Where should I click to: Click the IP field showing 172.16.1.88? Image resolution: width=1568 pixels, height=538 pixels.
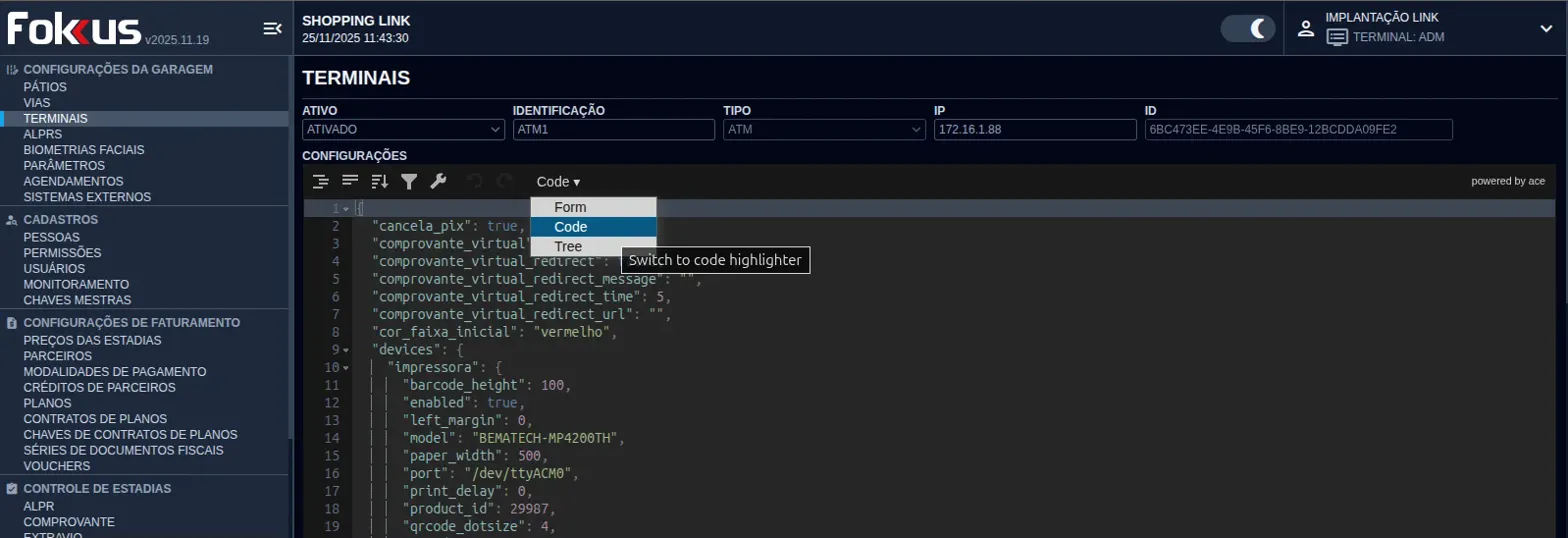click(1034, 130)
